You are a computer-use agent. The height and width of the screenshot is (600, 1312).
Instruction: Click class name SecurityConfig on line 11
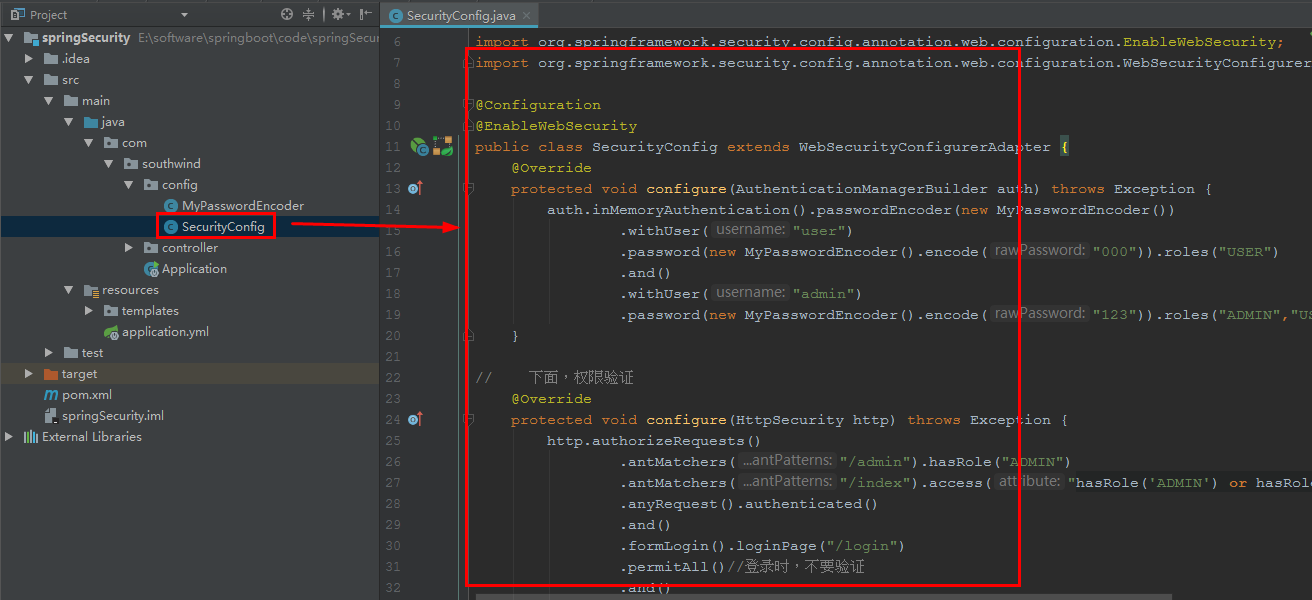[654, 147]
